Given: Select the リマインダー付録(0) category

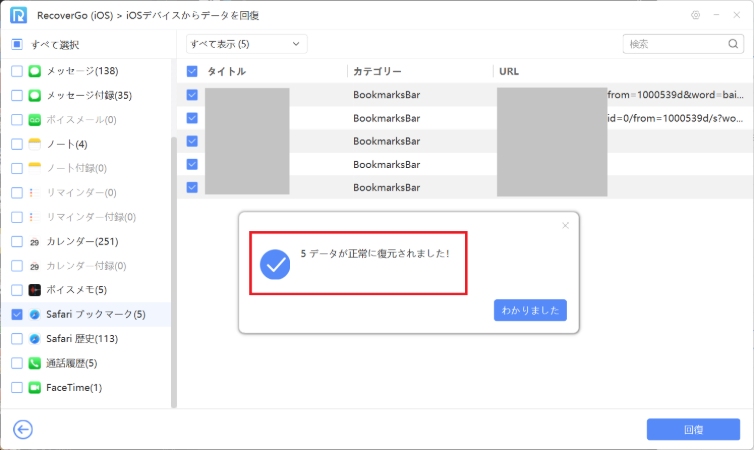Looking at the screenshot, I should coord(91,217).
